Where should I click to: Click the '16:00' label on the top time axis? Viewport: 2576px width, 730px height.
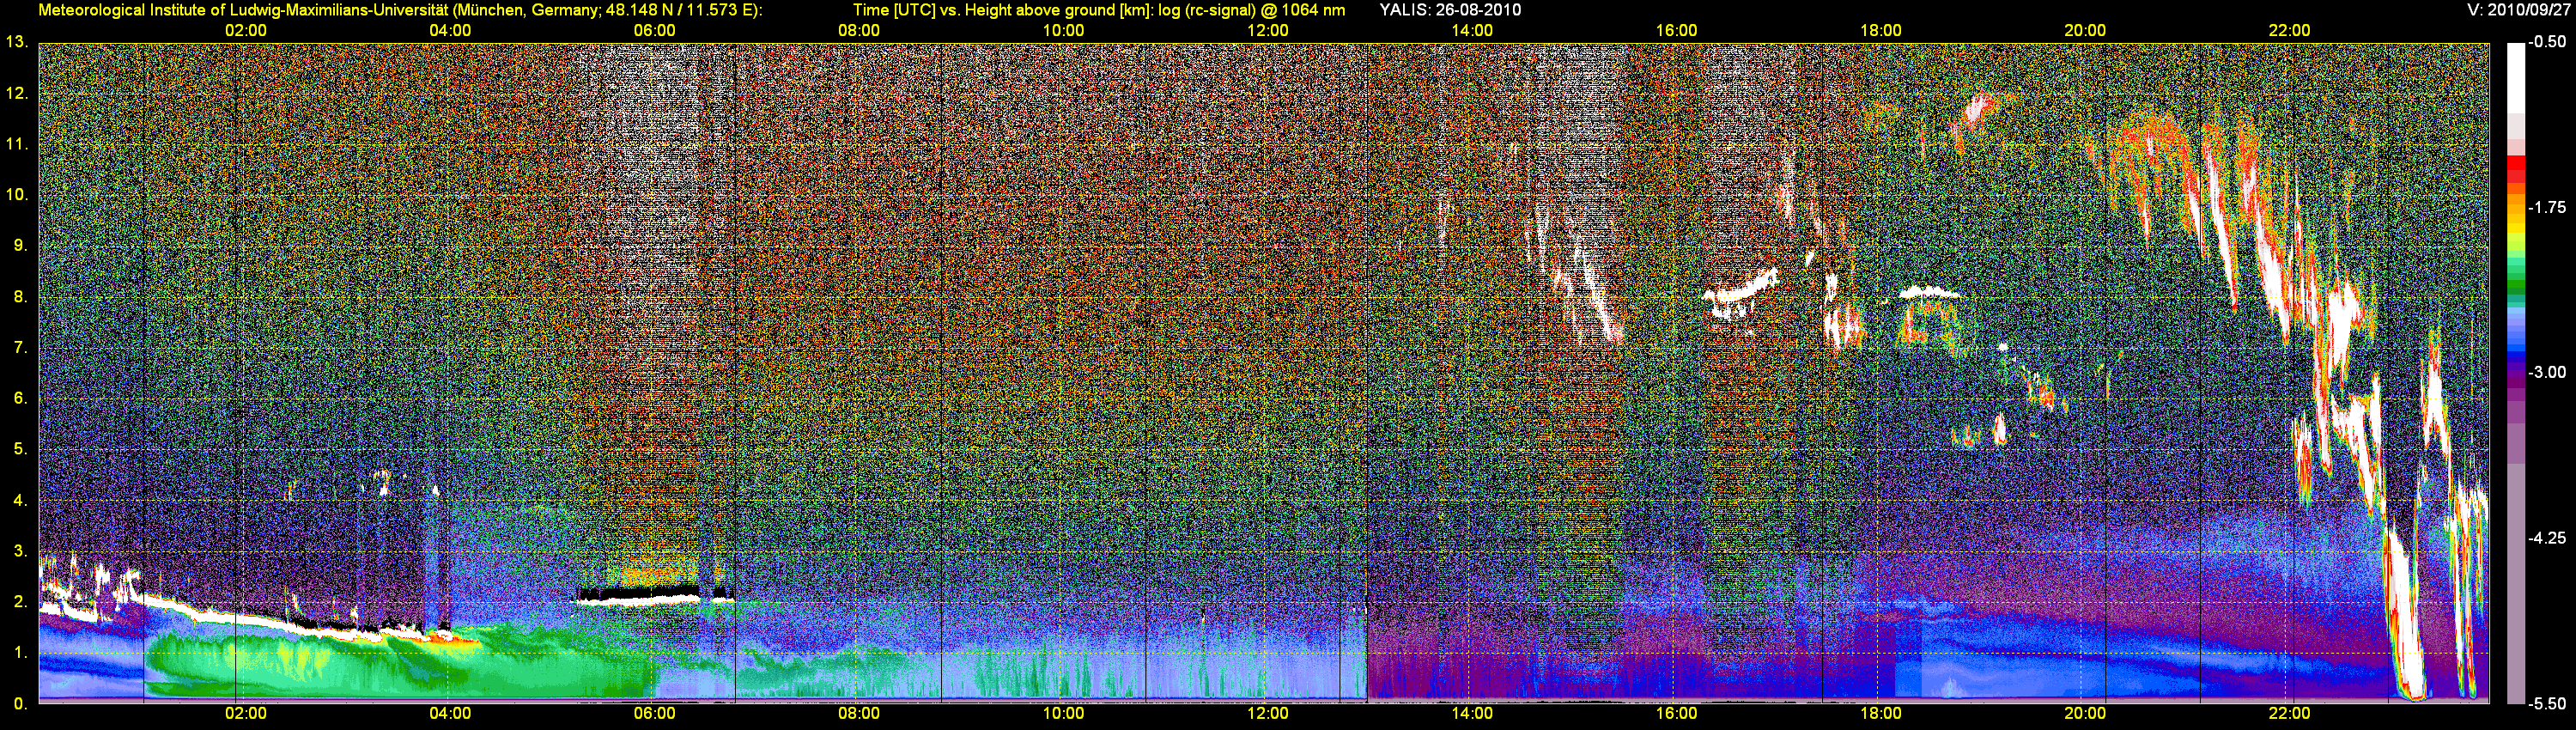click(1676, 30)
